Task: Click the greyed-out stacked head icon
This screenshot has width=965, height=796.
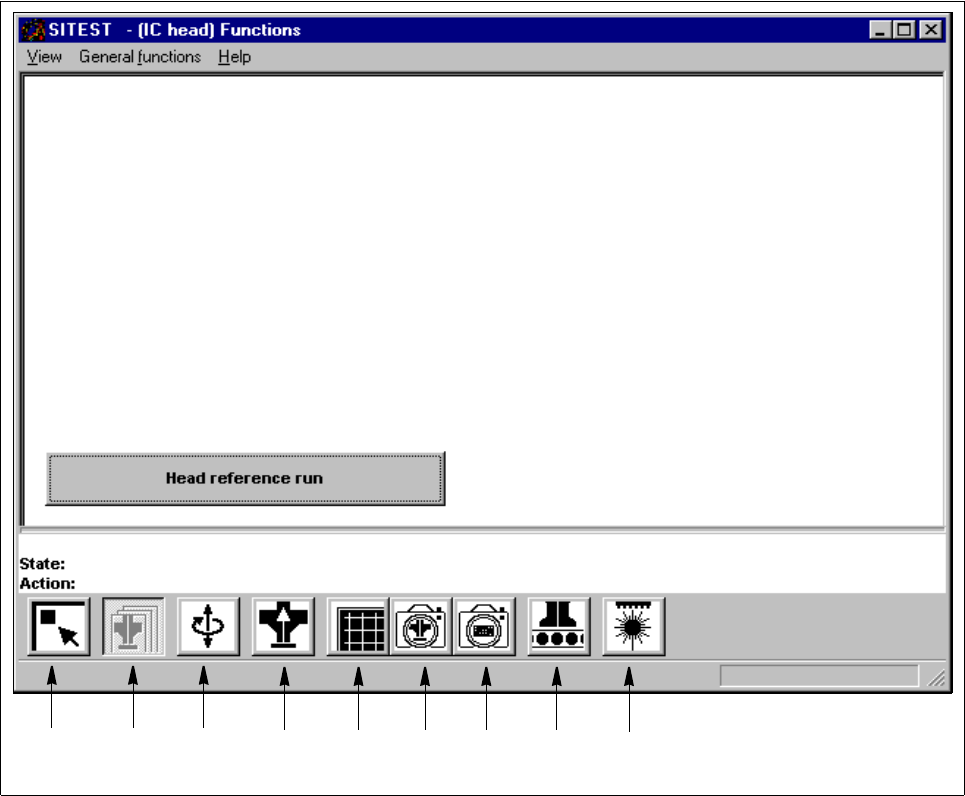Action: (x=133, y=627)
